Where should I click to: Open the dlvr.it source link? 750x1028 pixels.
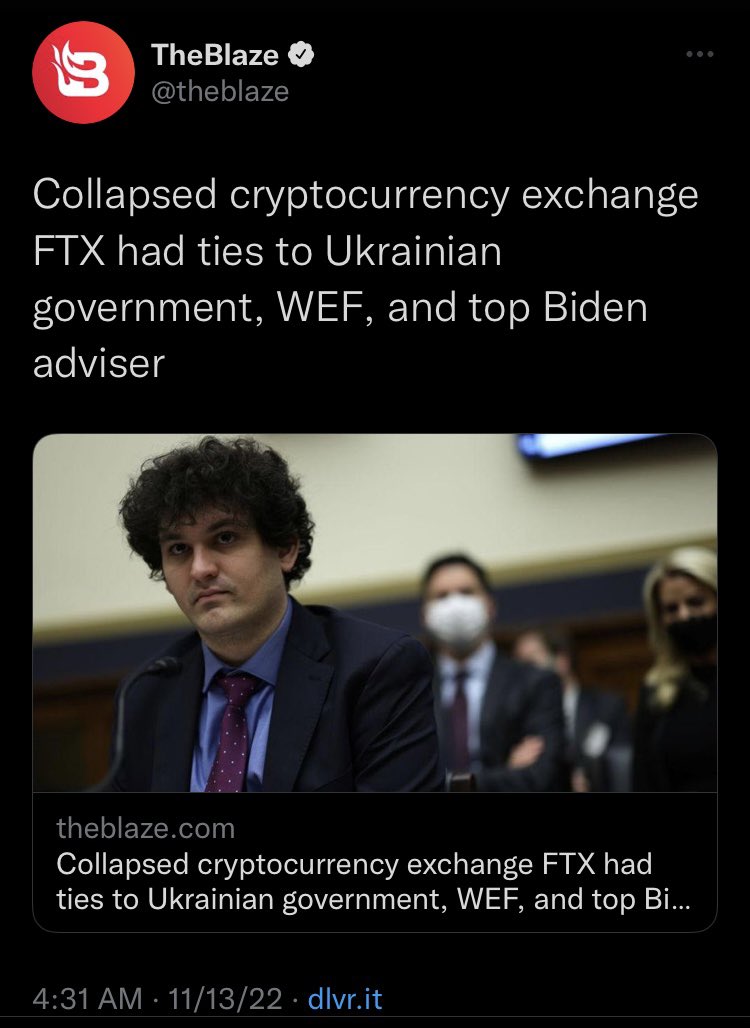click(x=345, y=998)
